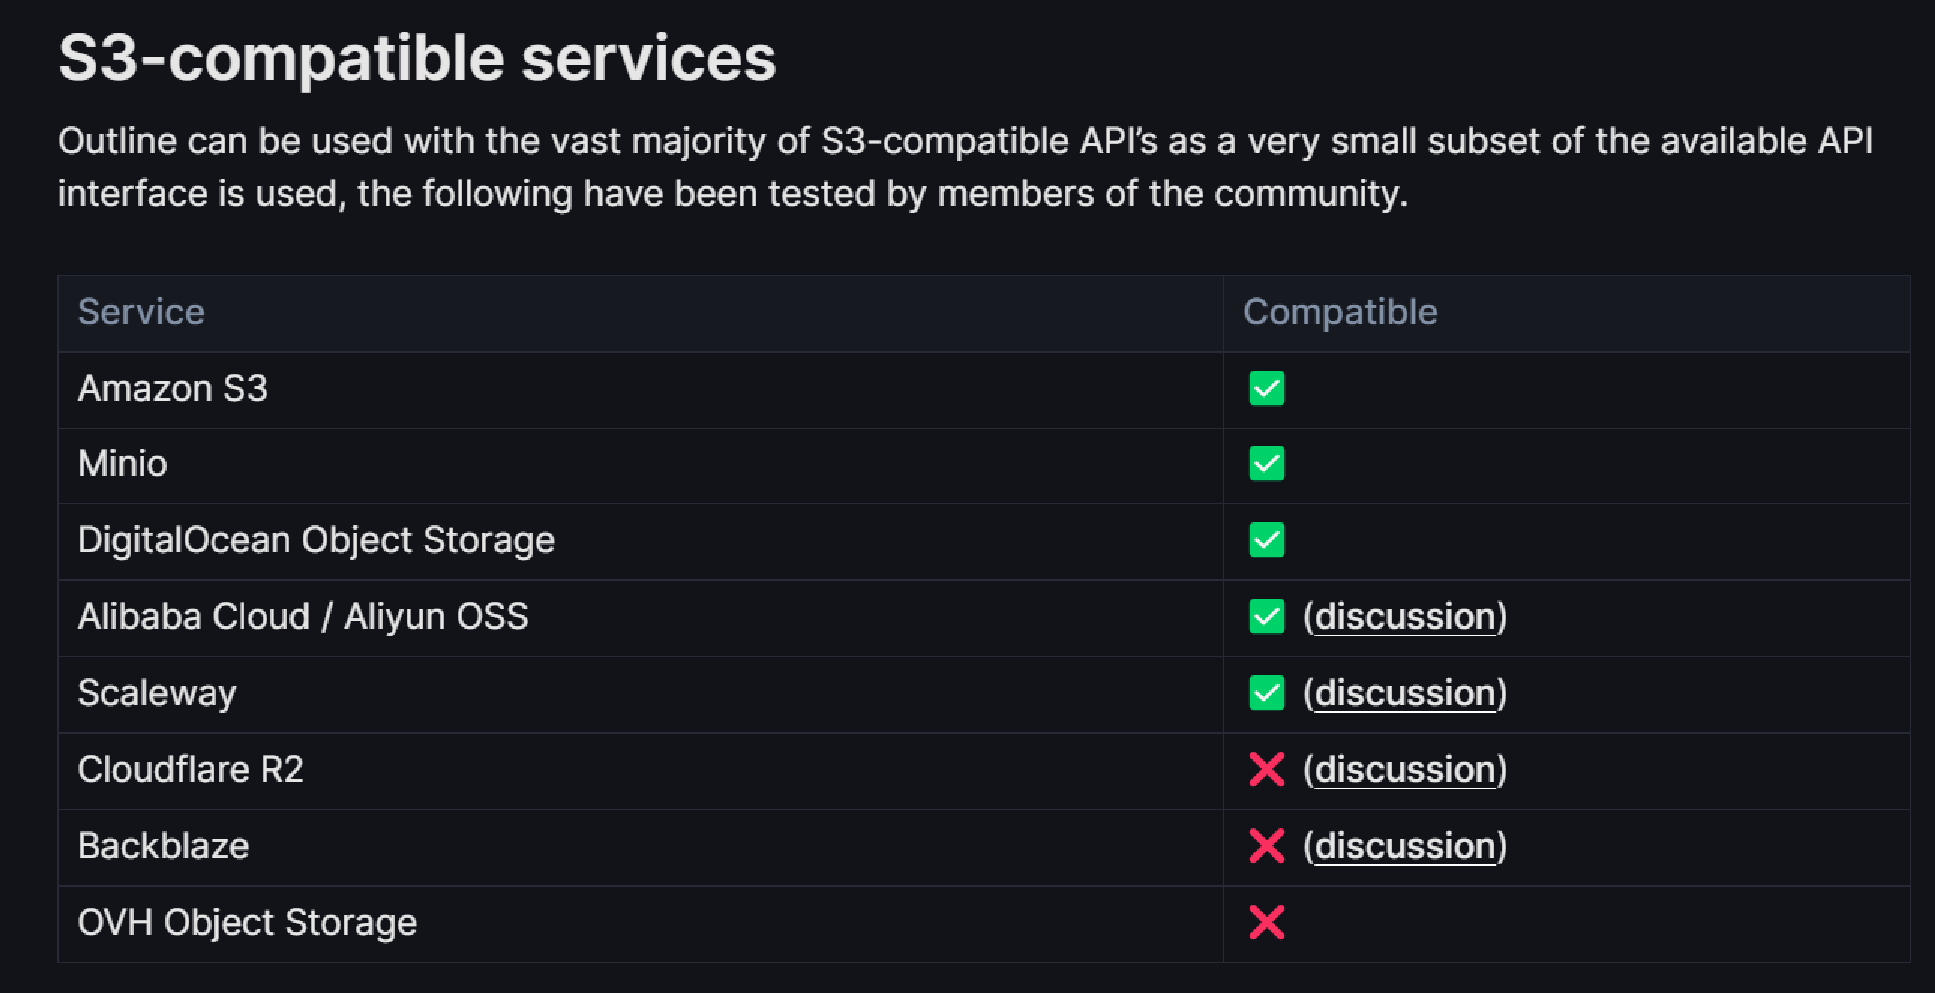1935x993 pixels.
Task: Click the S3-compatible services heading
Action: tap(417, 58)
